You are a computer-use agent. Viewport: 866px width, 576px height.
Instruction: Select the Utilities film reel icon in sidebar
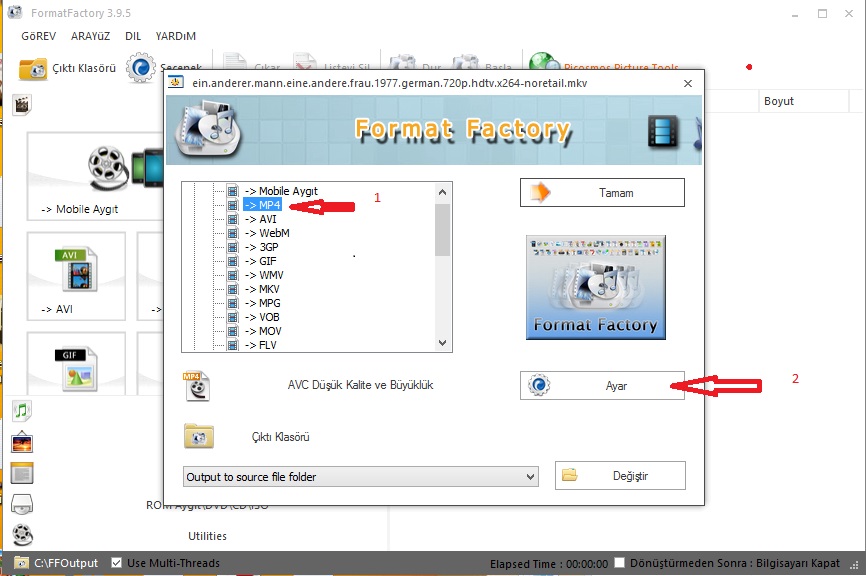pyautogui.click(x=22, y=534)
